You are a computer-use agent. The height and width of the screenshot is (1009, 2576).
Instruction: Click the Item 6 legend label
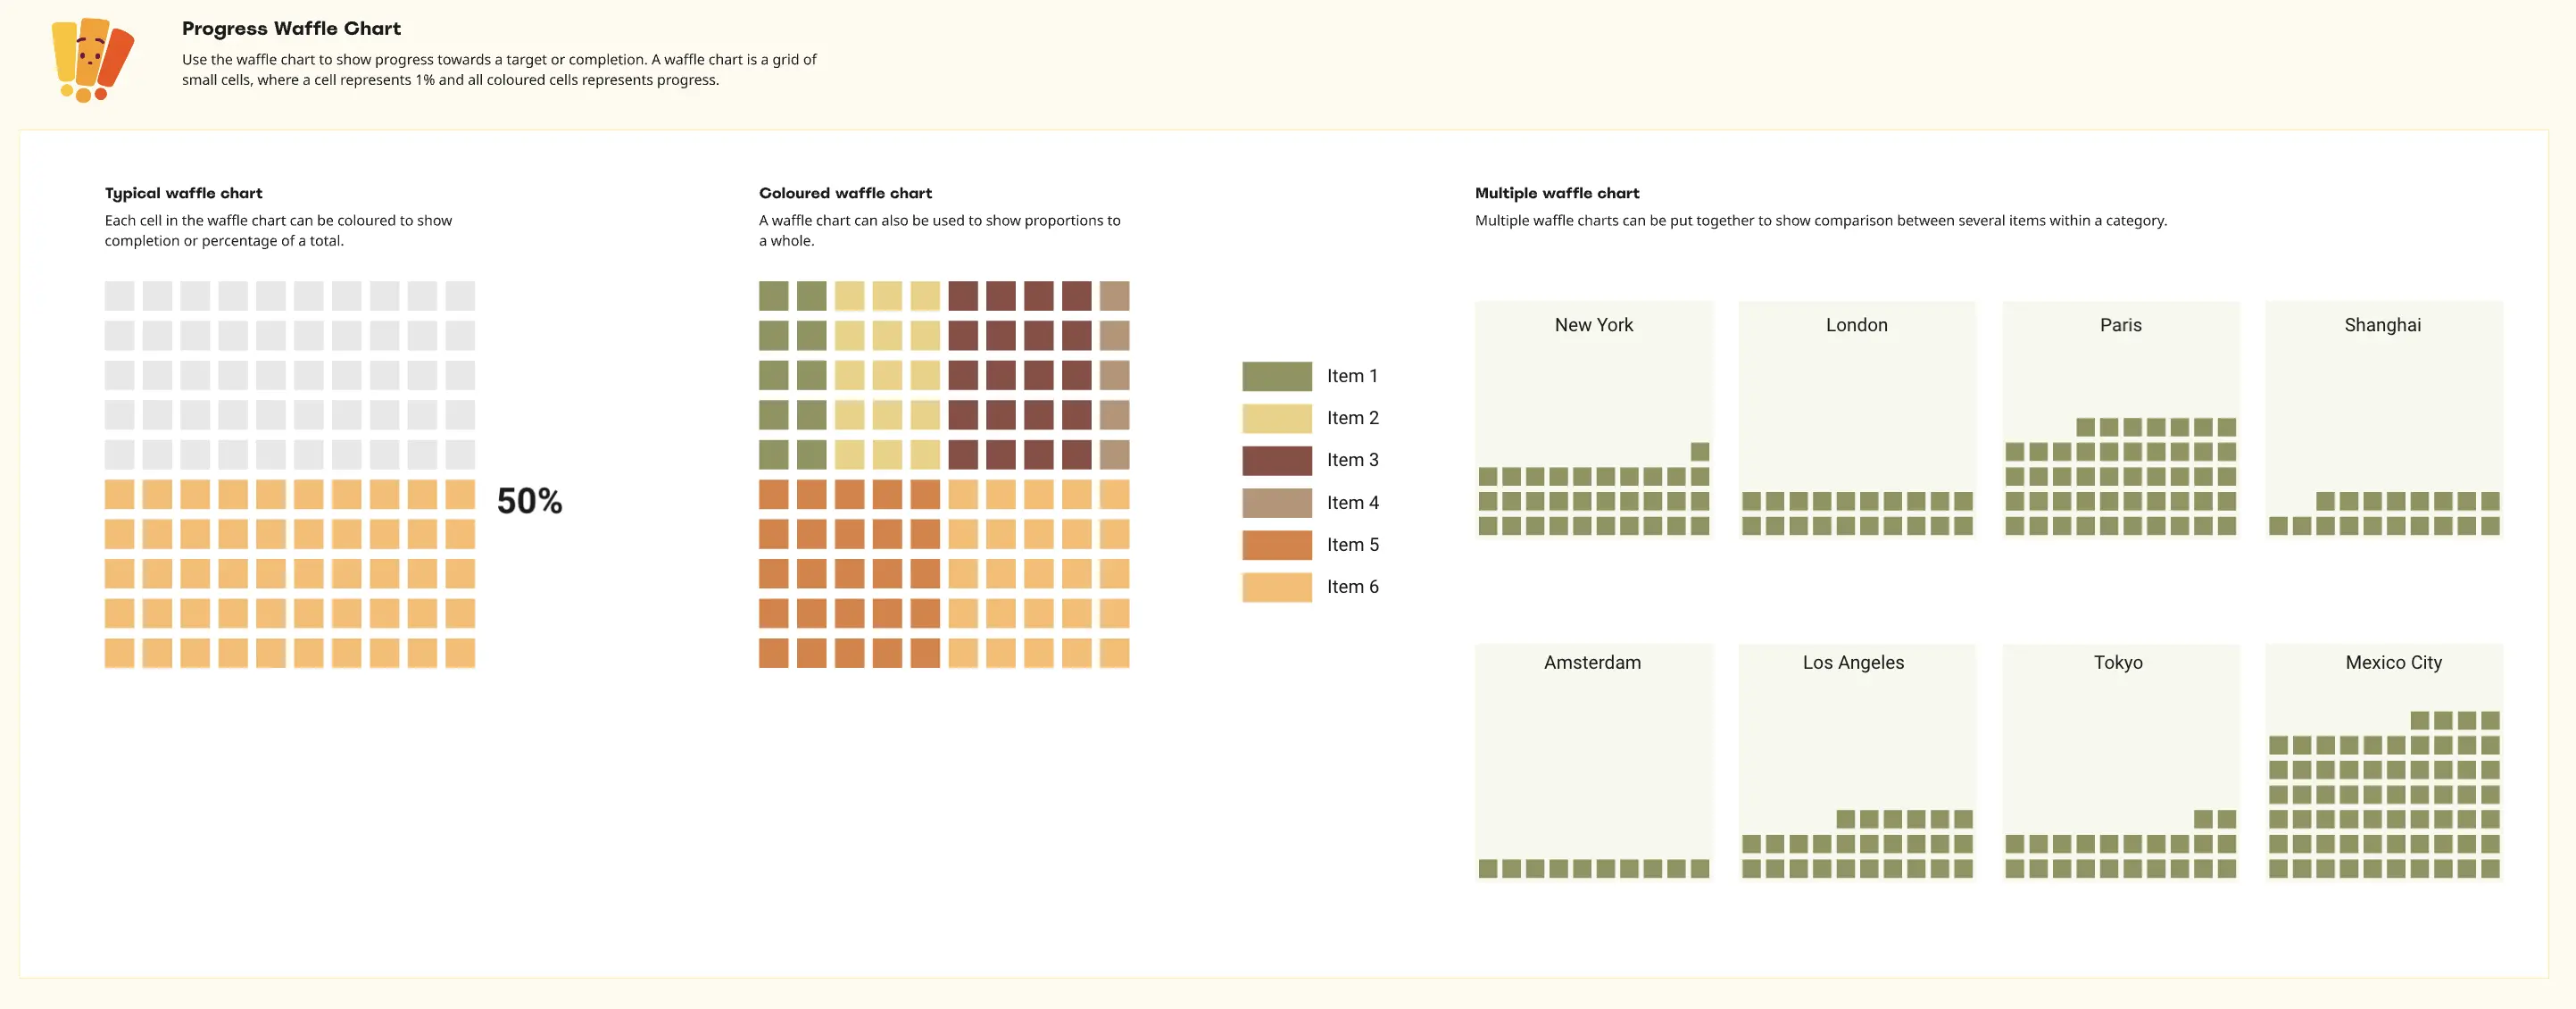click(1352, 587)
